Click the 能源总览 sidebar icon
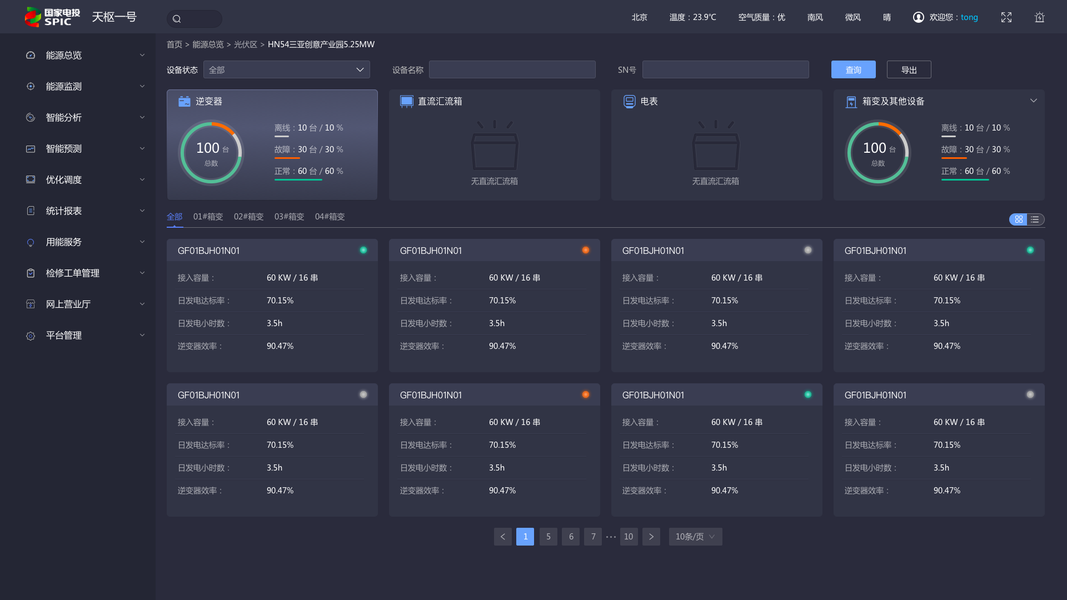 [31, 55]
